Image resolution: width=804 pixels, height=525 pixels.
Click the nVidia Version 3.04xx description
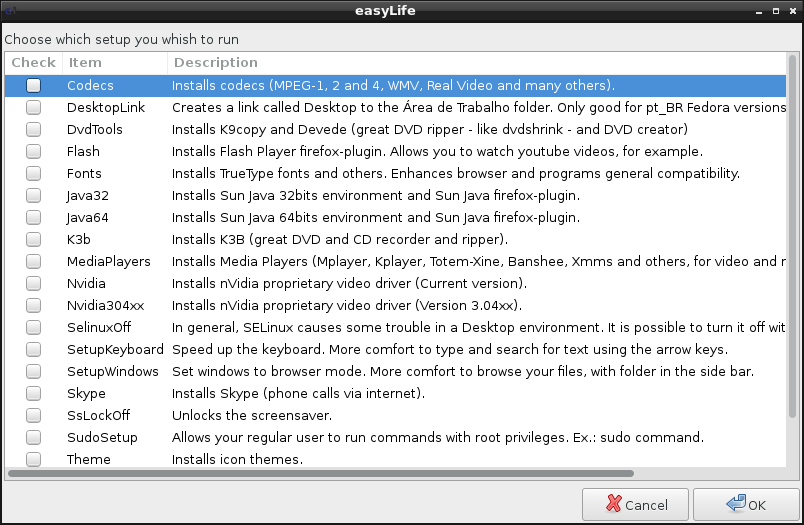click(347, 306)
